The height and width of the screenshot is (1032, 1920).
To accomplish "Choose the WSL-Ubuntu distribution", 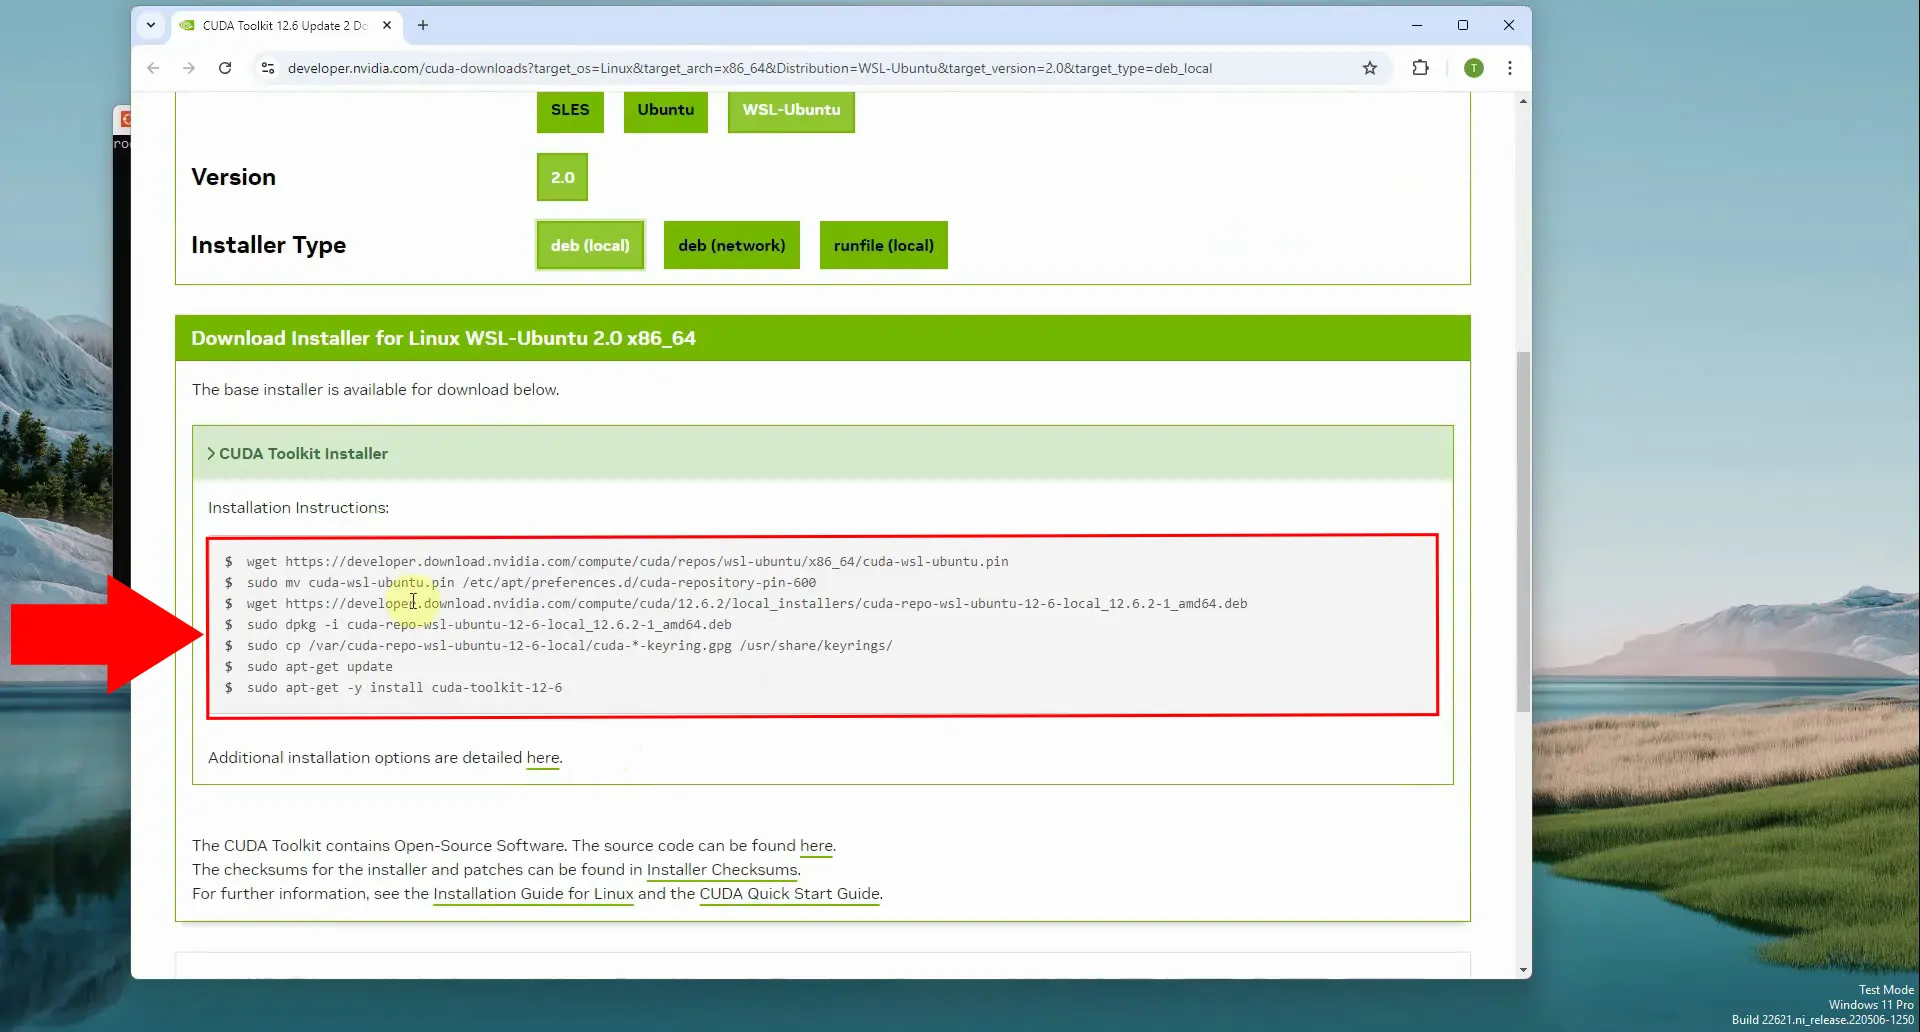I will (x=791, y=110).
